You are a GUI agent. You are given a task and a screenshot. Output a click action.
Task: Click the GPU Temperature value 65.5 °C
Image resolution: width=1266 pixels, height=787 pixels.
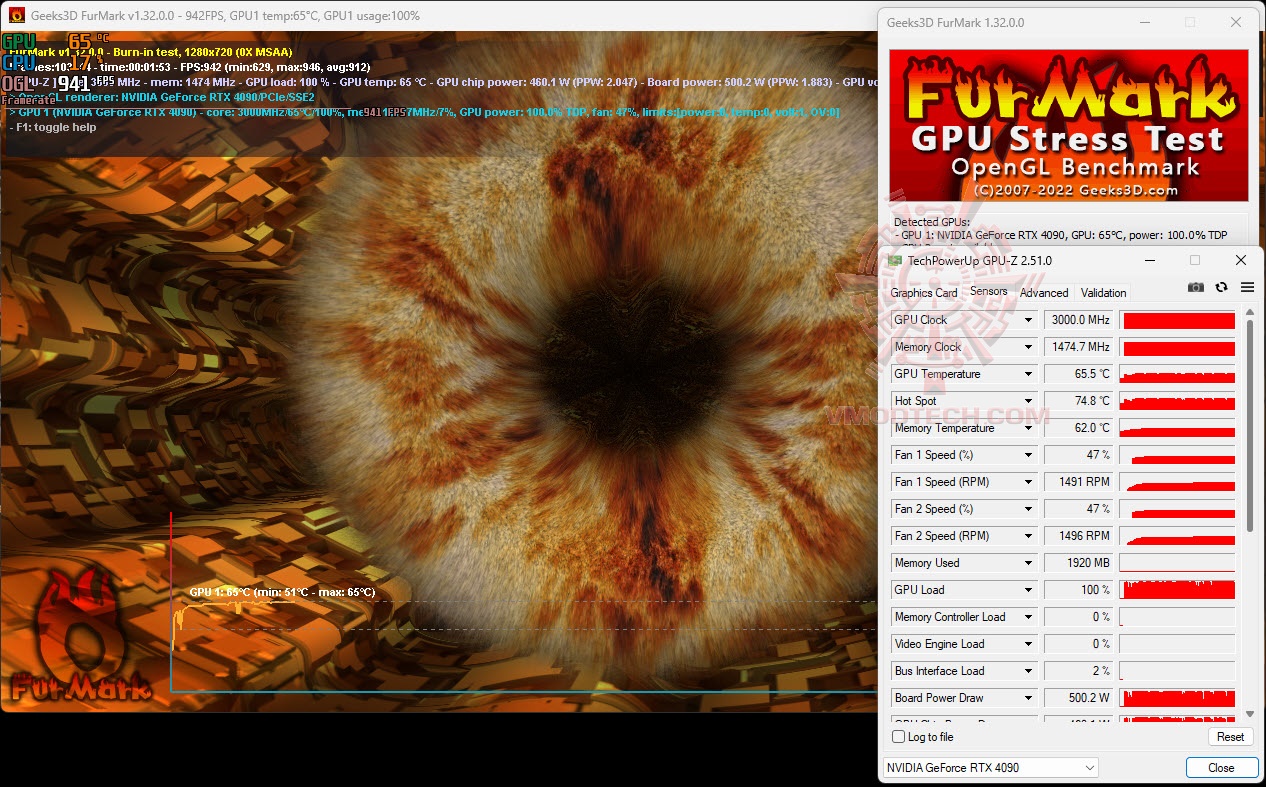tap(1079, 374)
